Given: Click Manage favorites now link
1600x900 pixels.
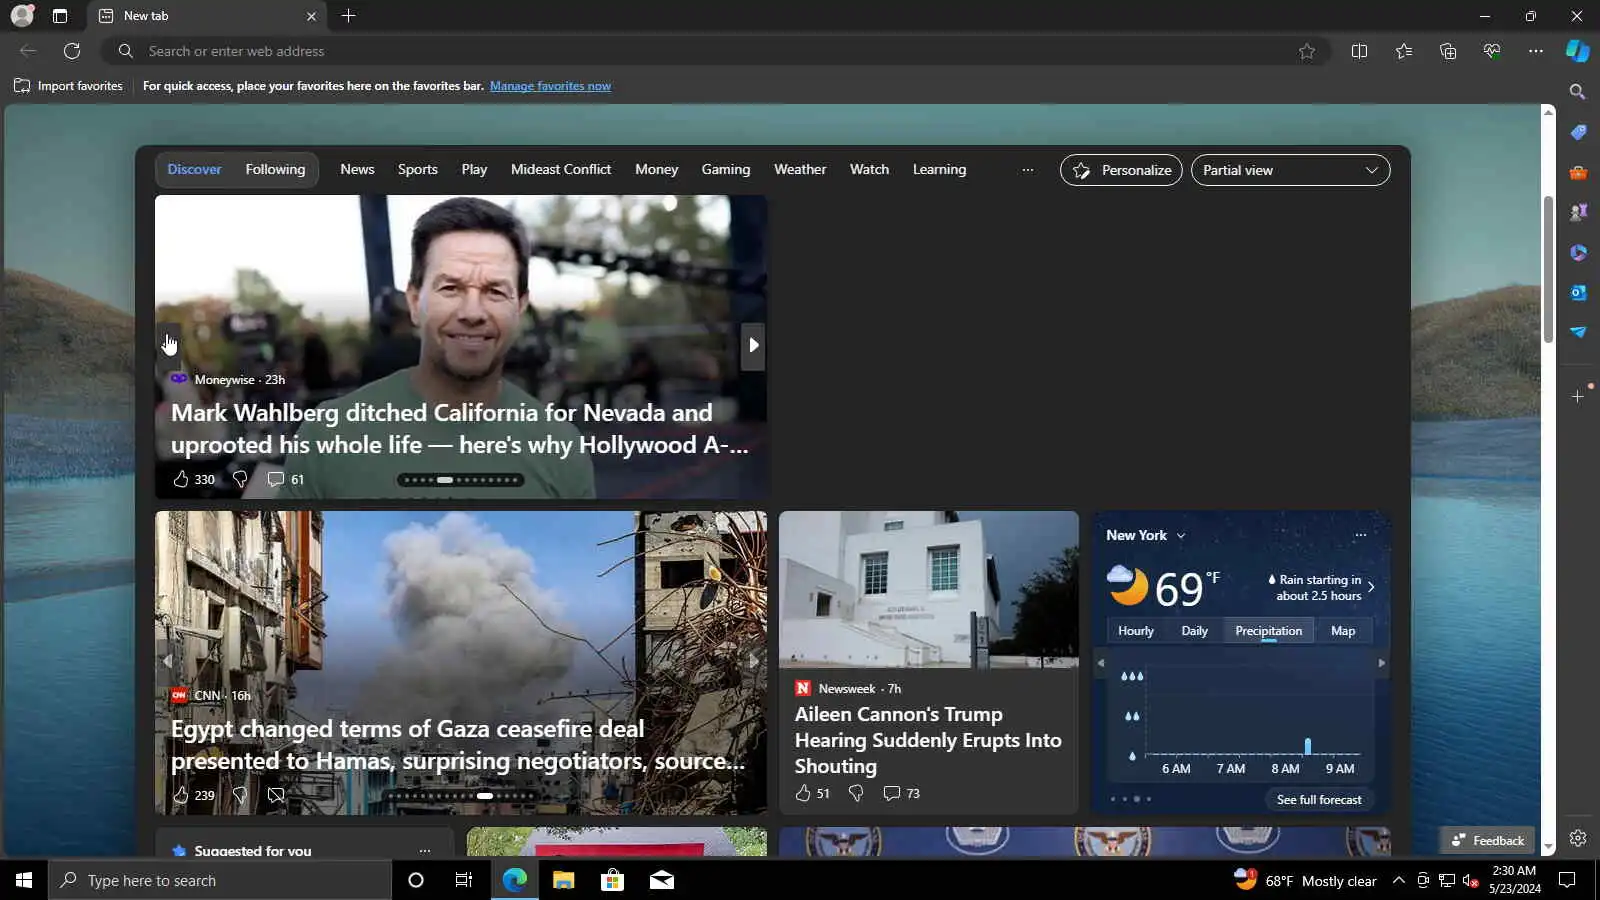Looking at the screenshot, I should click(x=550, y=86).
